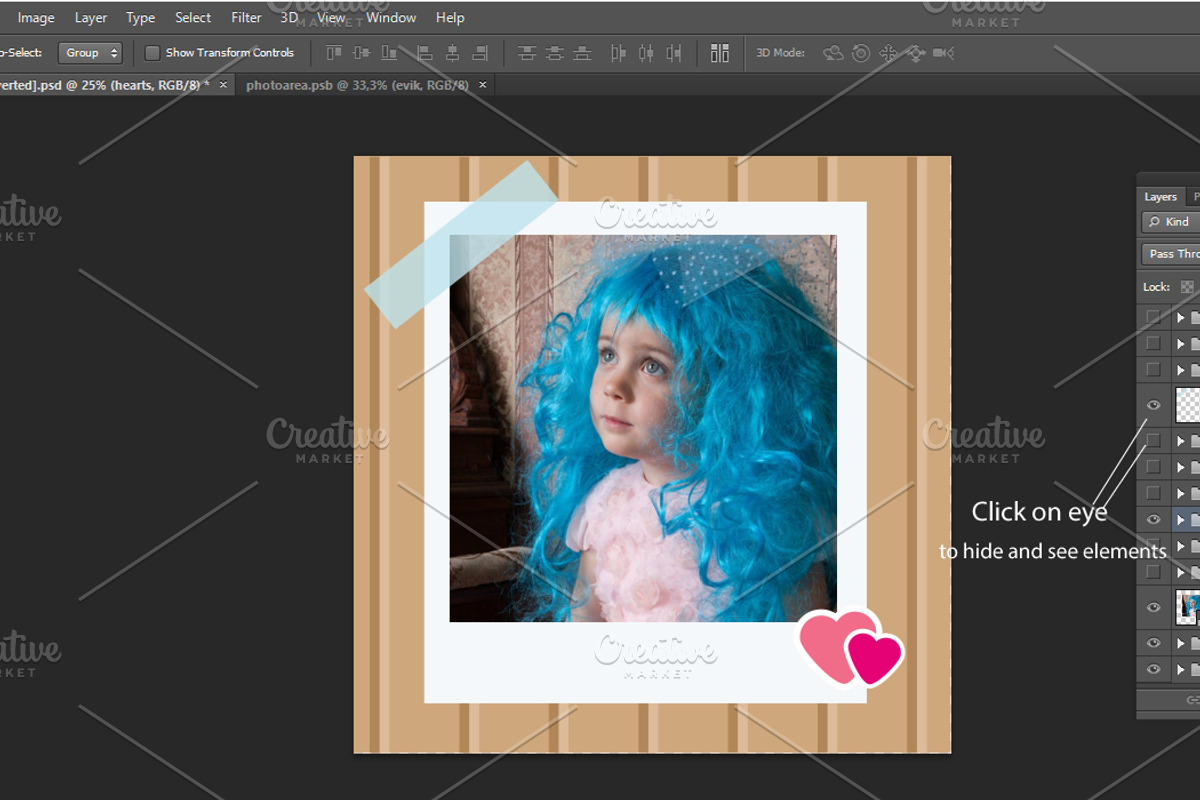
Task: Click the 3D camera view icon at far right
Action: point(940,53)
